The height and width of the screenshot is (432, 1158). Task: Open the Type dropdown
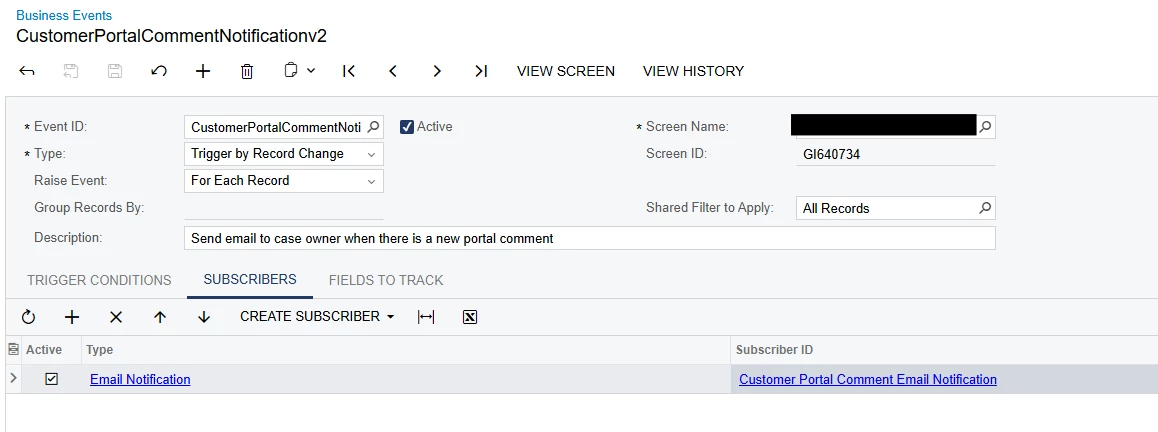click(x=372, y=154)
